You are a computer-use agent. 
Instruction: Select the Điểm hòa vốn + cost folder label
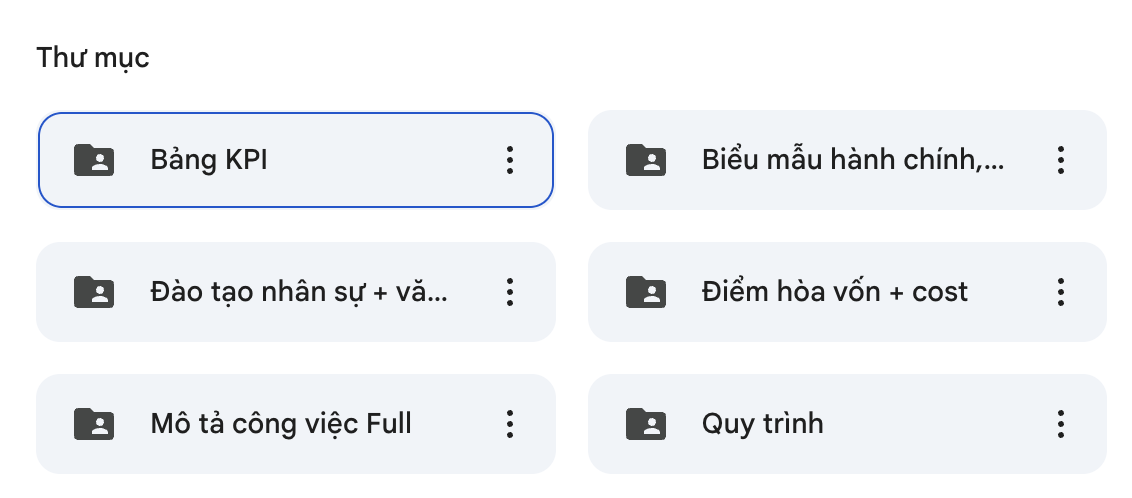835,292
